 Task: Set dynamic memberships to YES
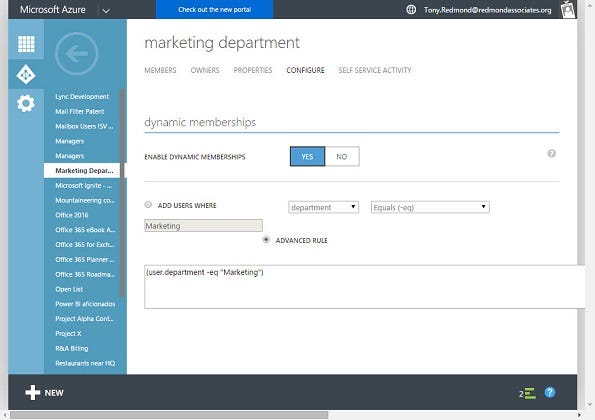click(x=307, y=156)
